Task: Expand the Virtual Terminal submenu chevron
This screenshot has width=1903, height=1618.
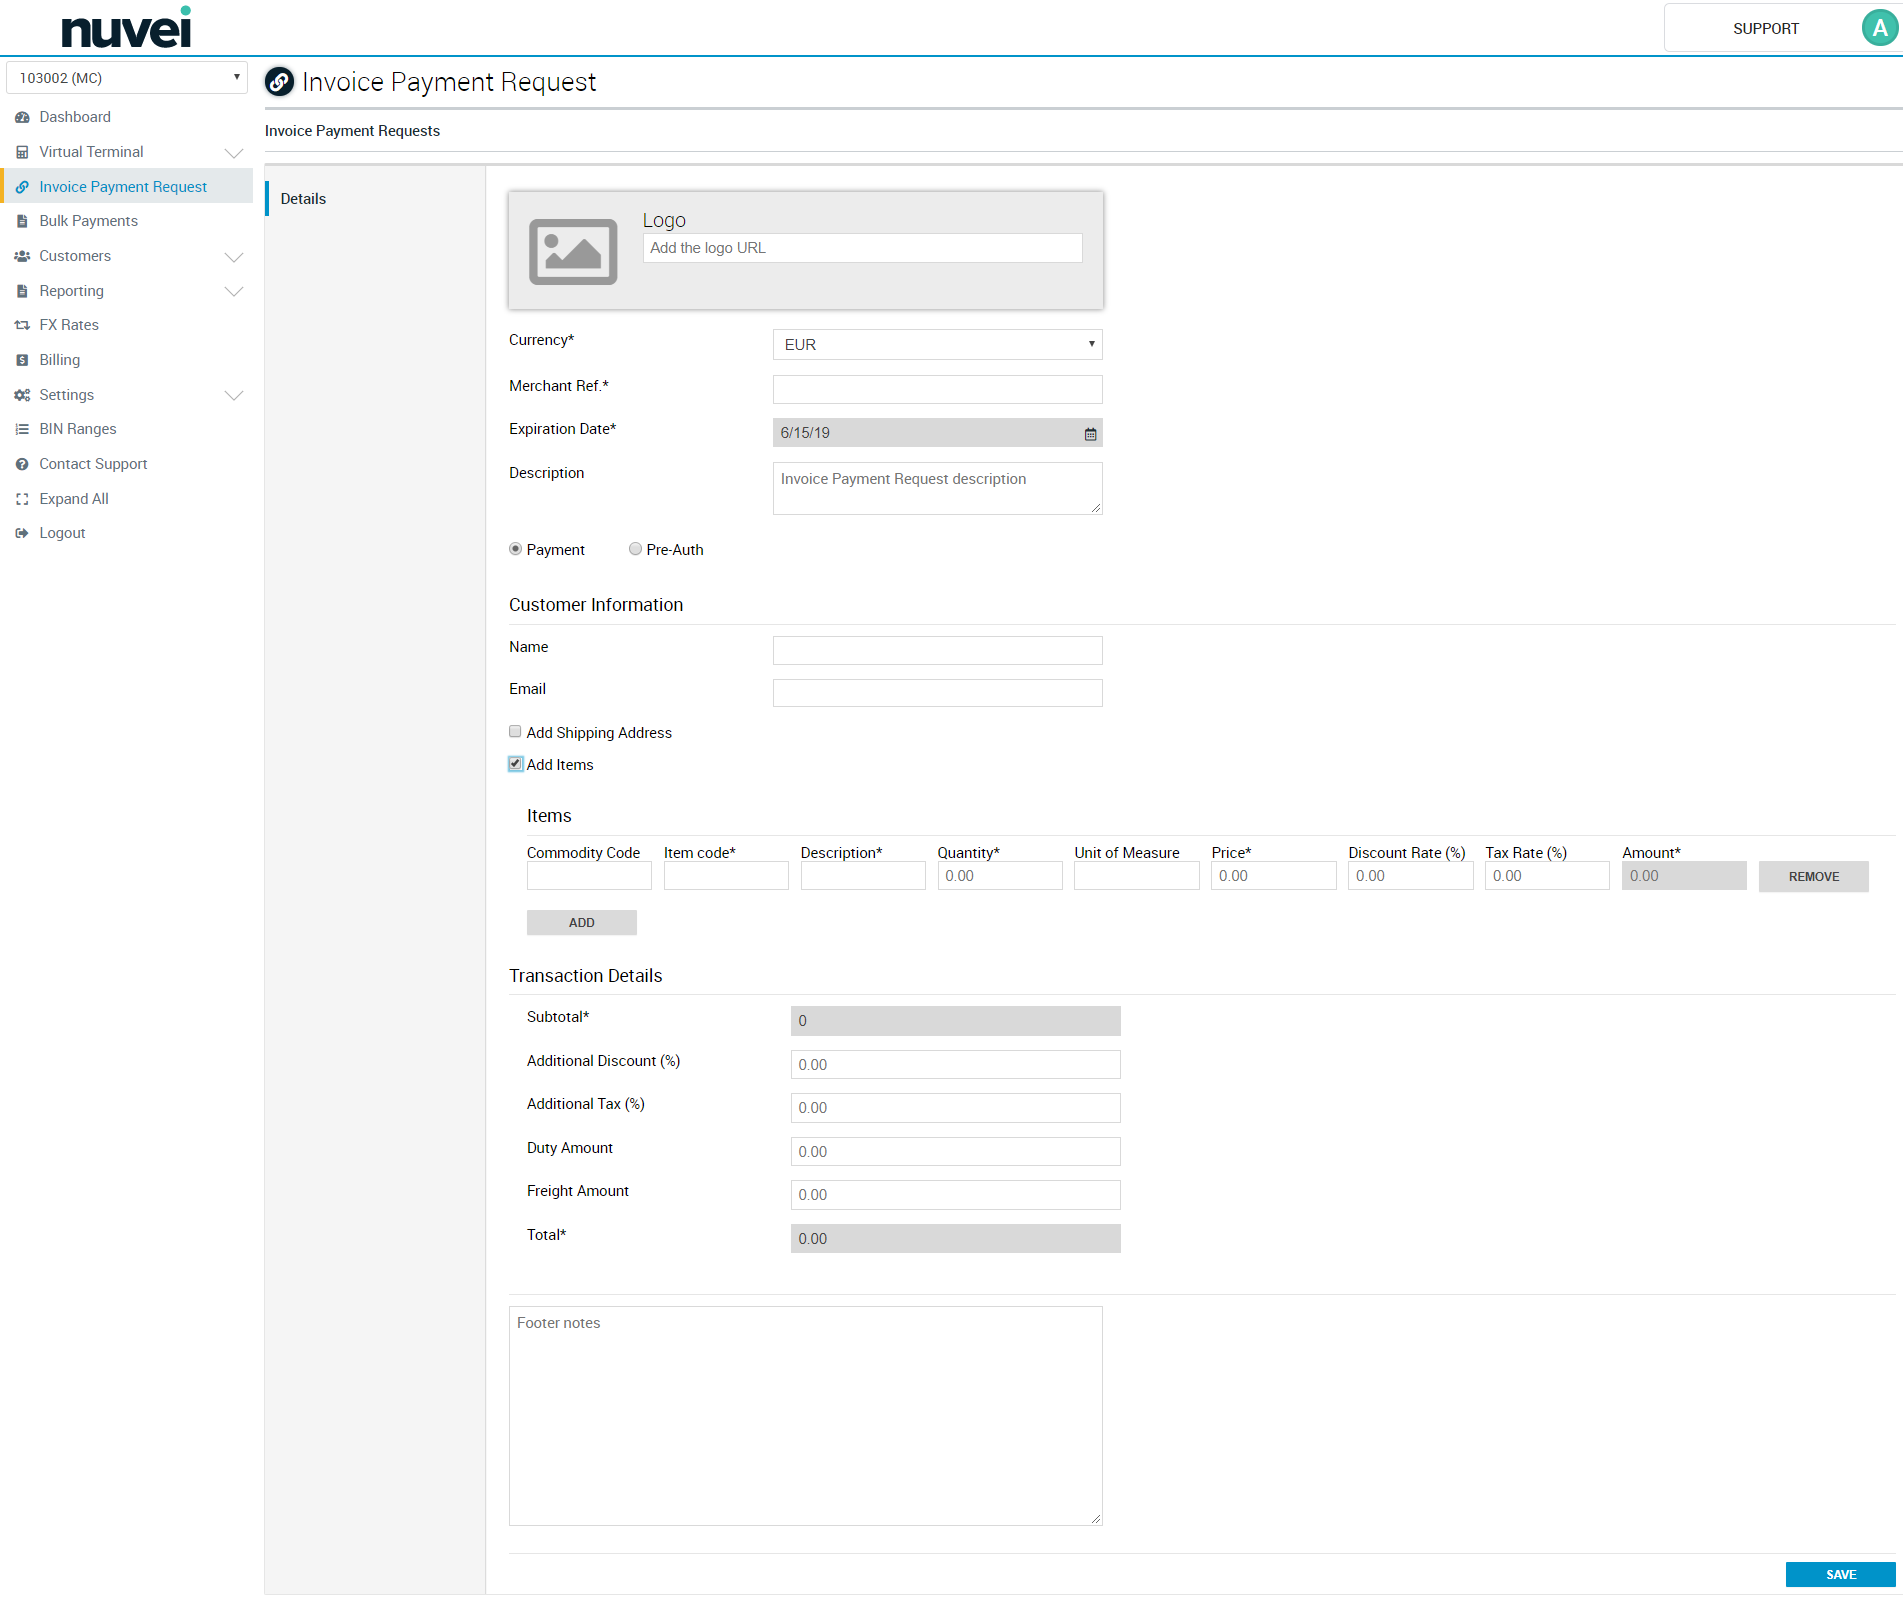Action: pyautogui.click(x=234, y=153)
